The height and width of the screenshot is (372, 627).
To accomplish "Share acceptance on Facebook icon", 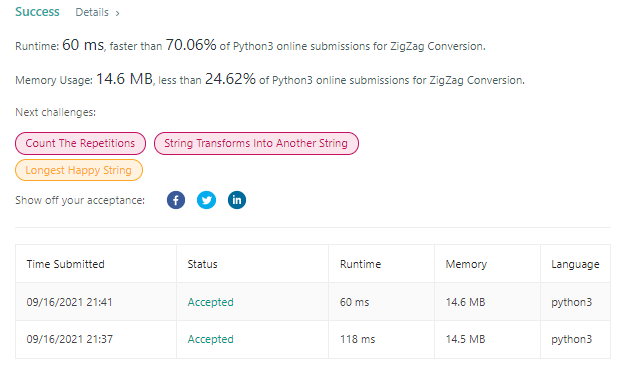I will (176, 200).
